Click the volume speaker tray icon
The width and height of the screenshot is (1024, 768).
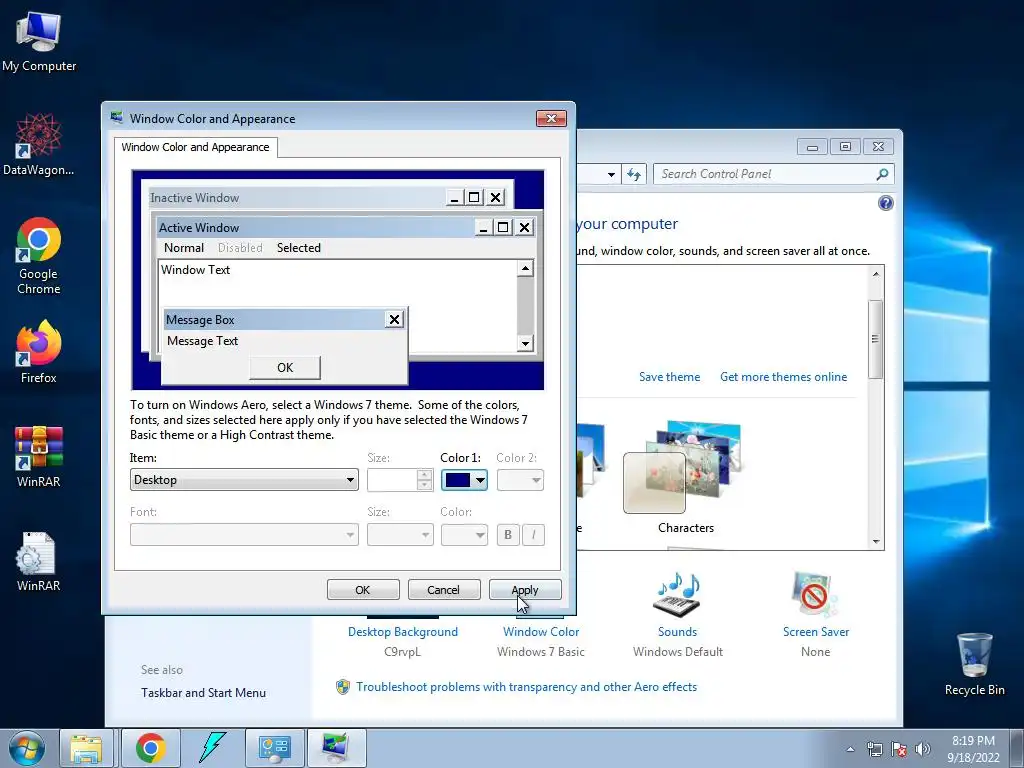click(922, 749)
